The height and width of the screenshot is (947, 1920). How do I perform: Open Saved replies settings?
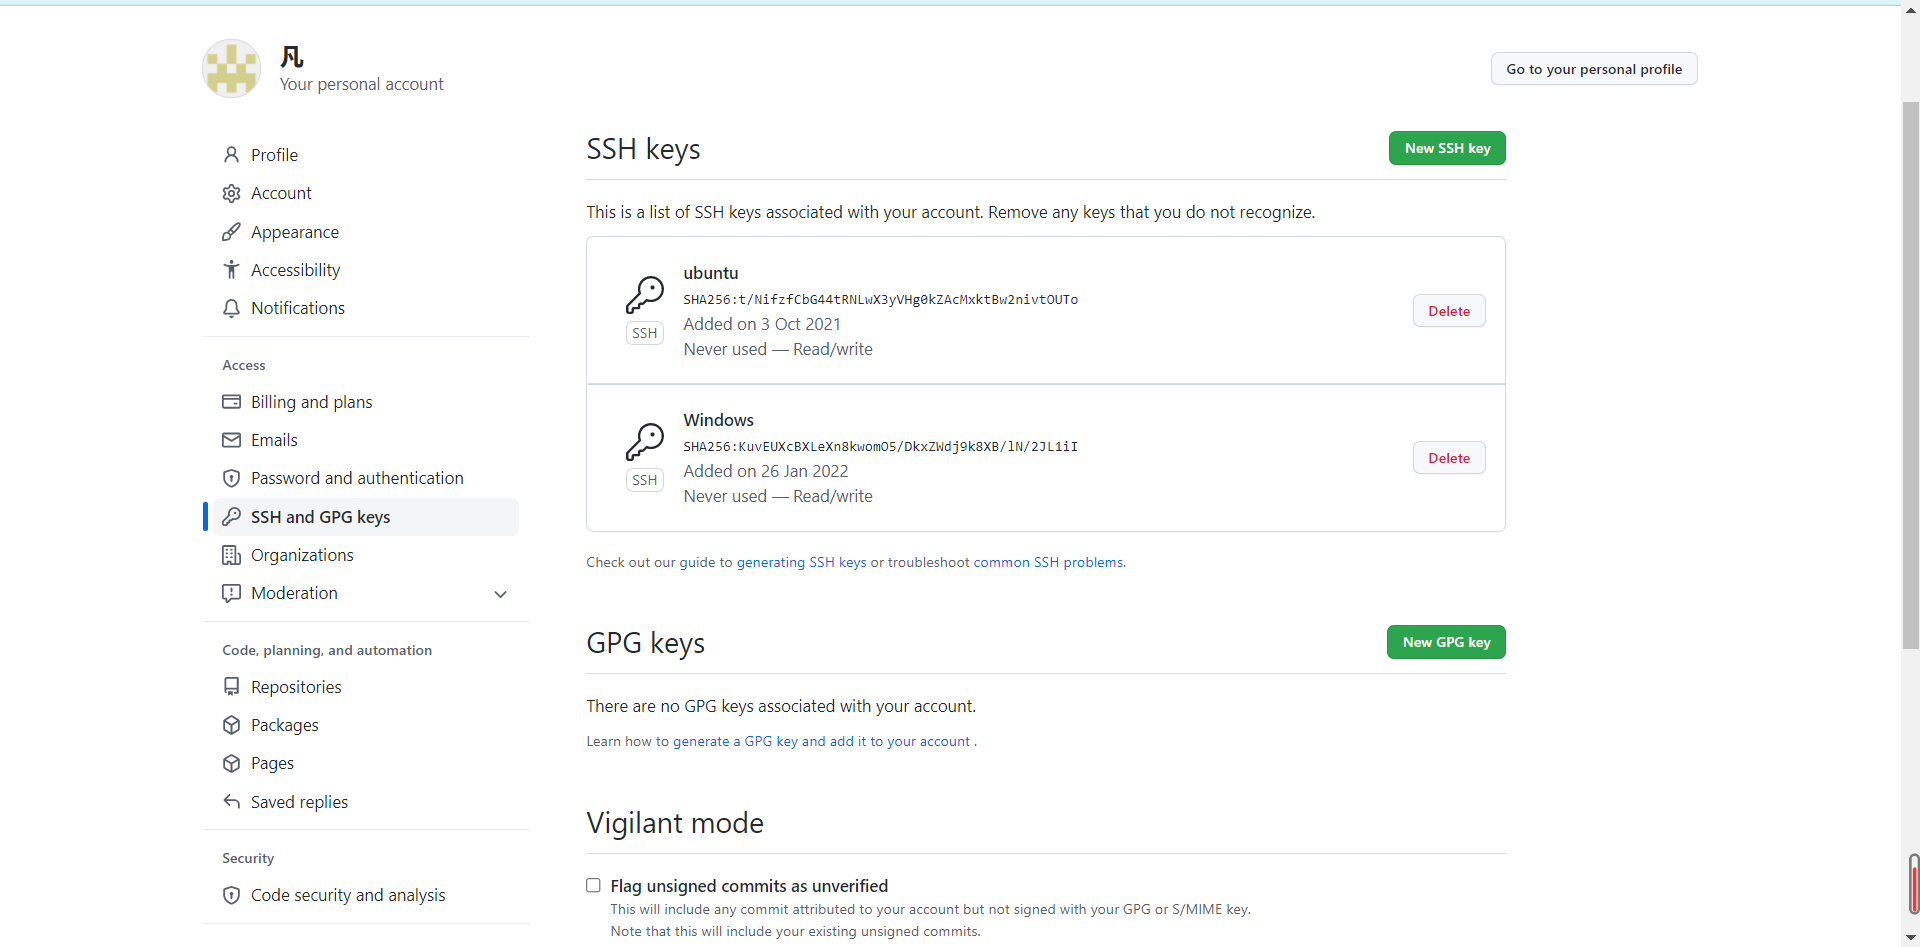click(365, 802)
